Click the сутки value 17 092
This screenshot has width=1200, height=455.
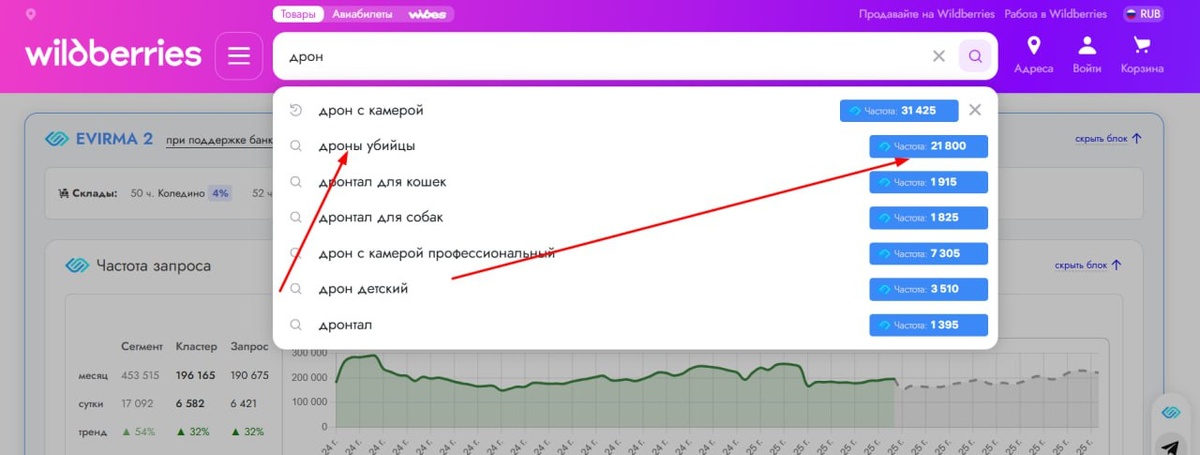click(138, 404)
